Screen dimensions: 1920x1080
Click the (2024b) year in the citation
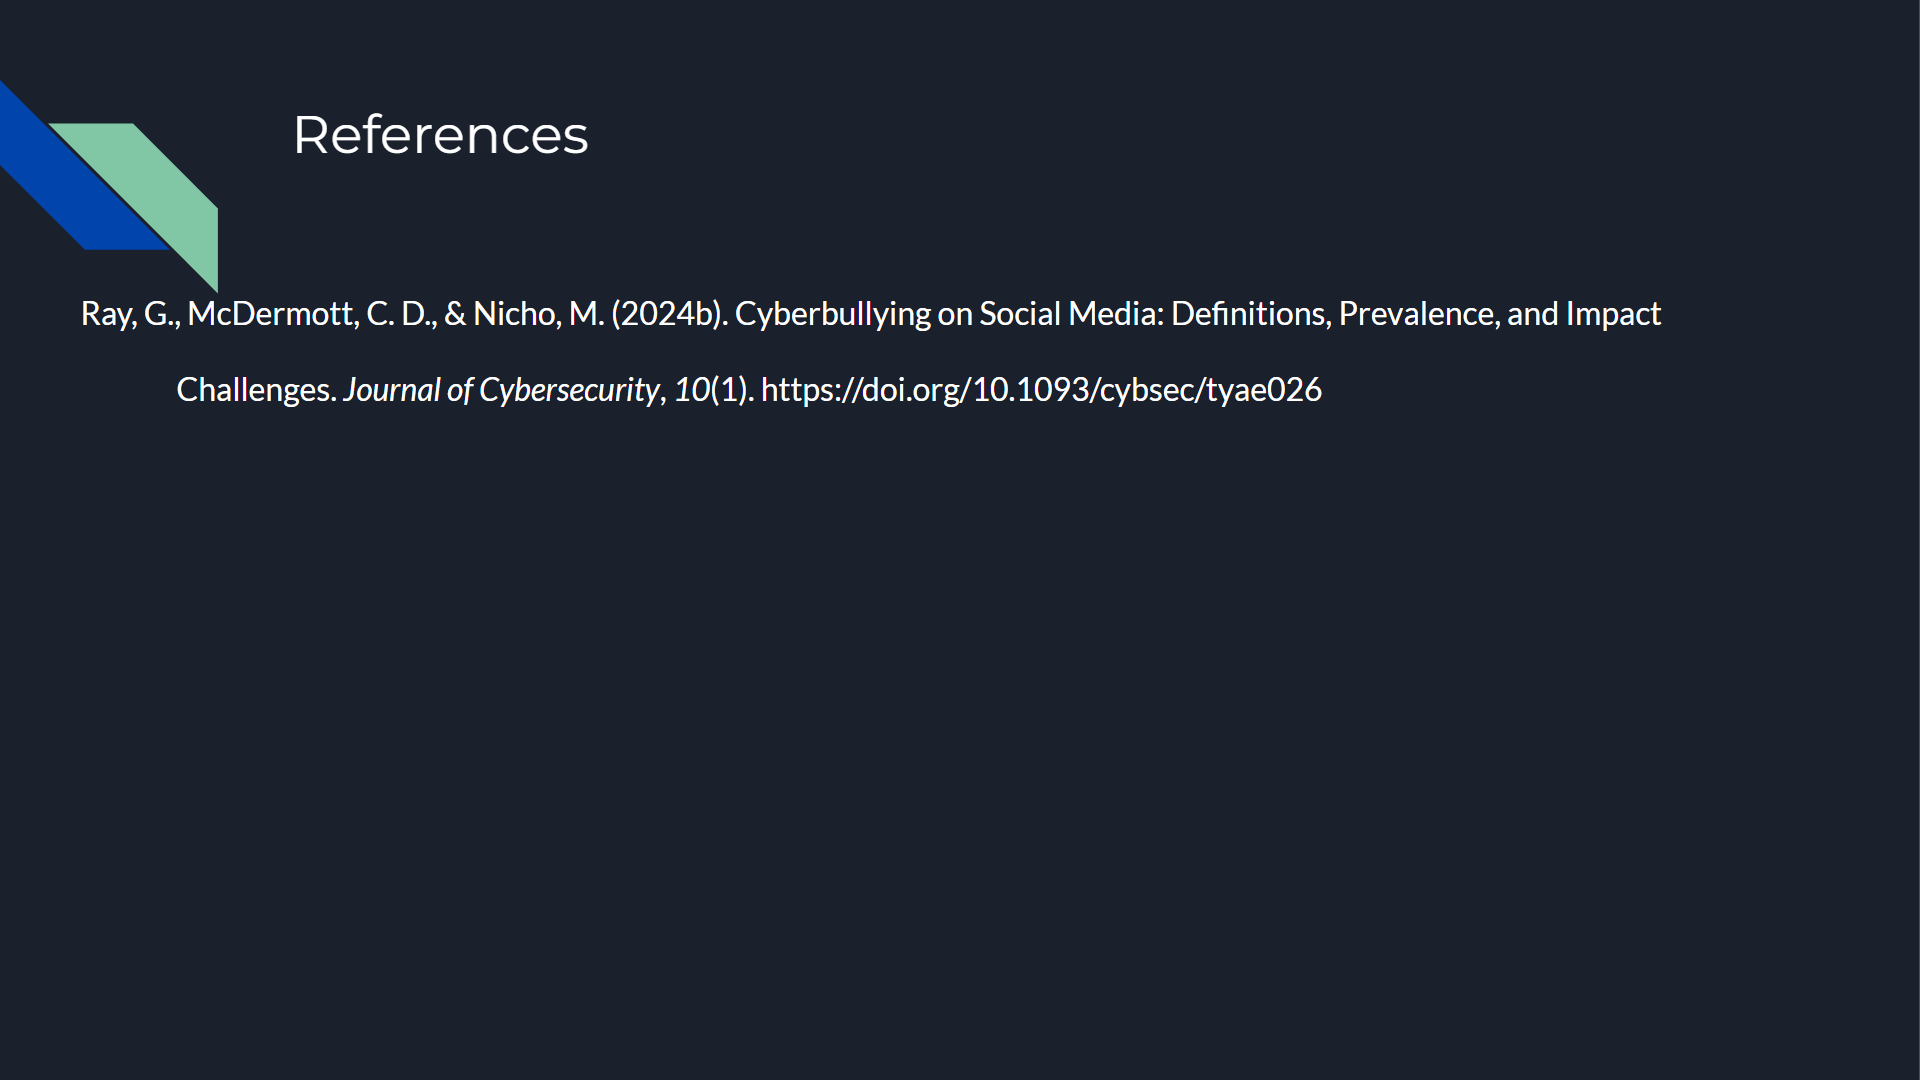point(668,314)
